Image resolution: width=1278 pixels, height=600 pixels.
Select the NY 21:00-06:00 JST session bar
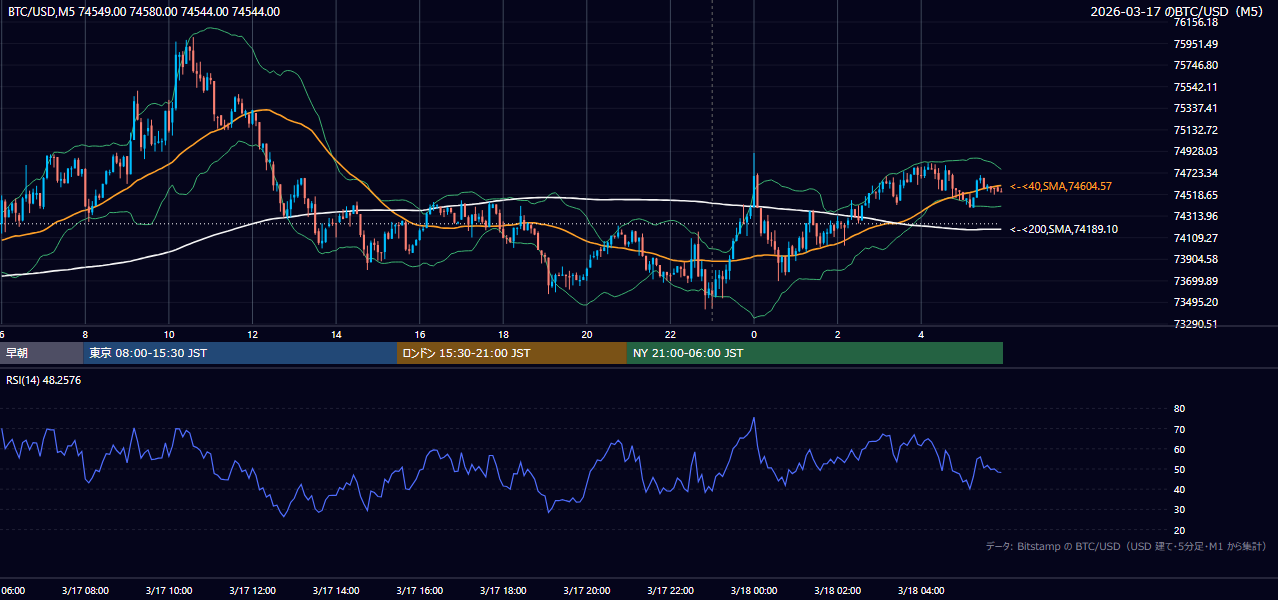point(815,353)
